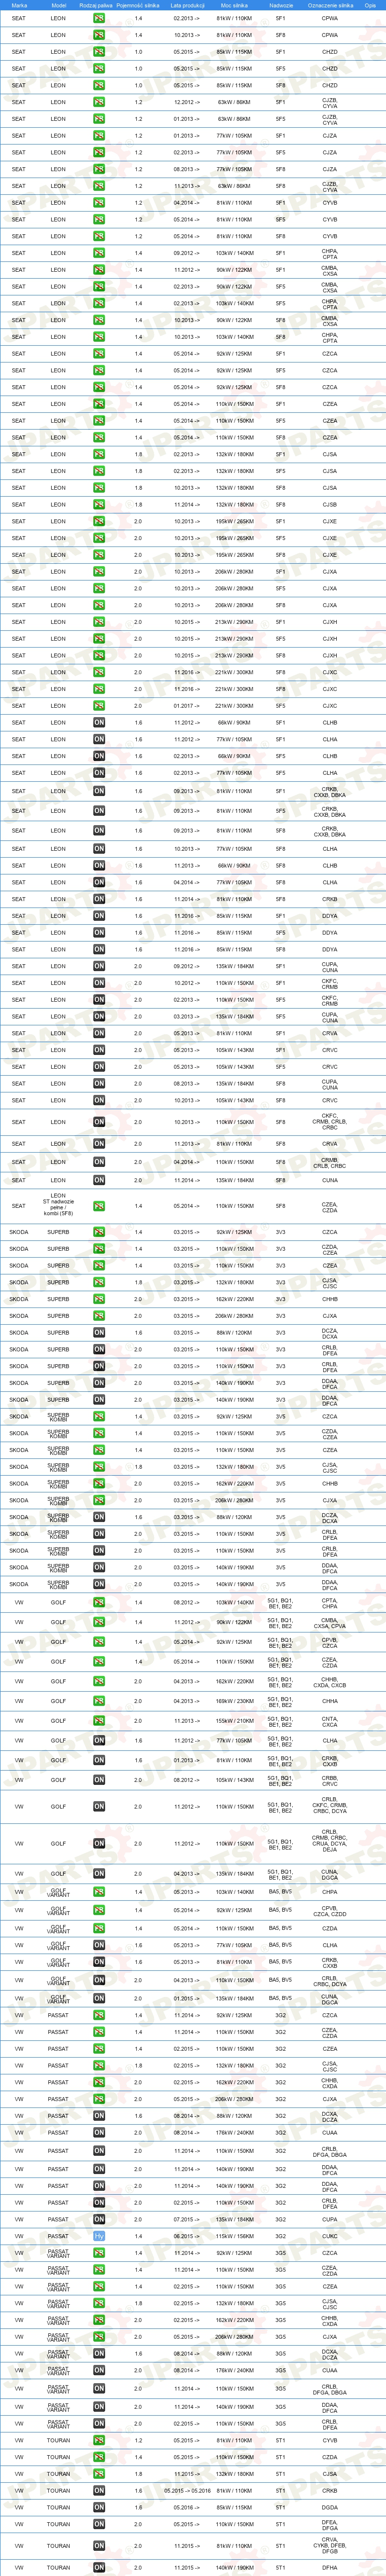This screenshot has width=386, height=2576.
Task: Click the petrol icon in the LEON ST nadwozie row
Action: pos(99,1205)
